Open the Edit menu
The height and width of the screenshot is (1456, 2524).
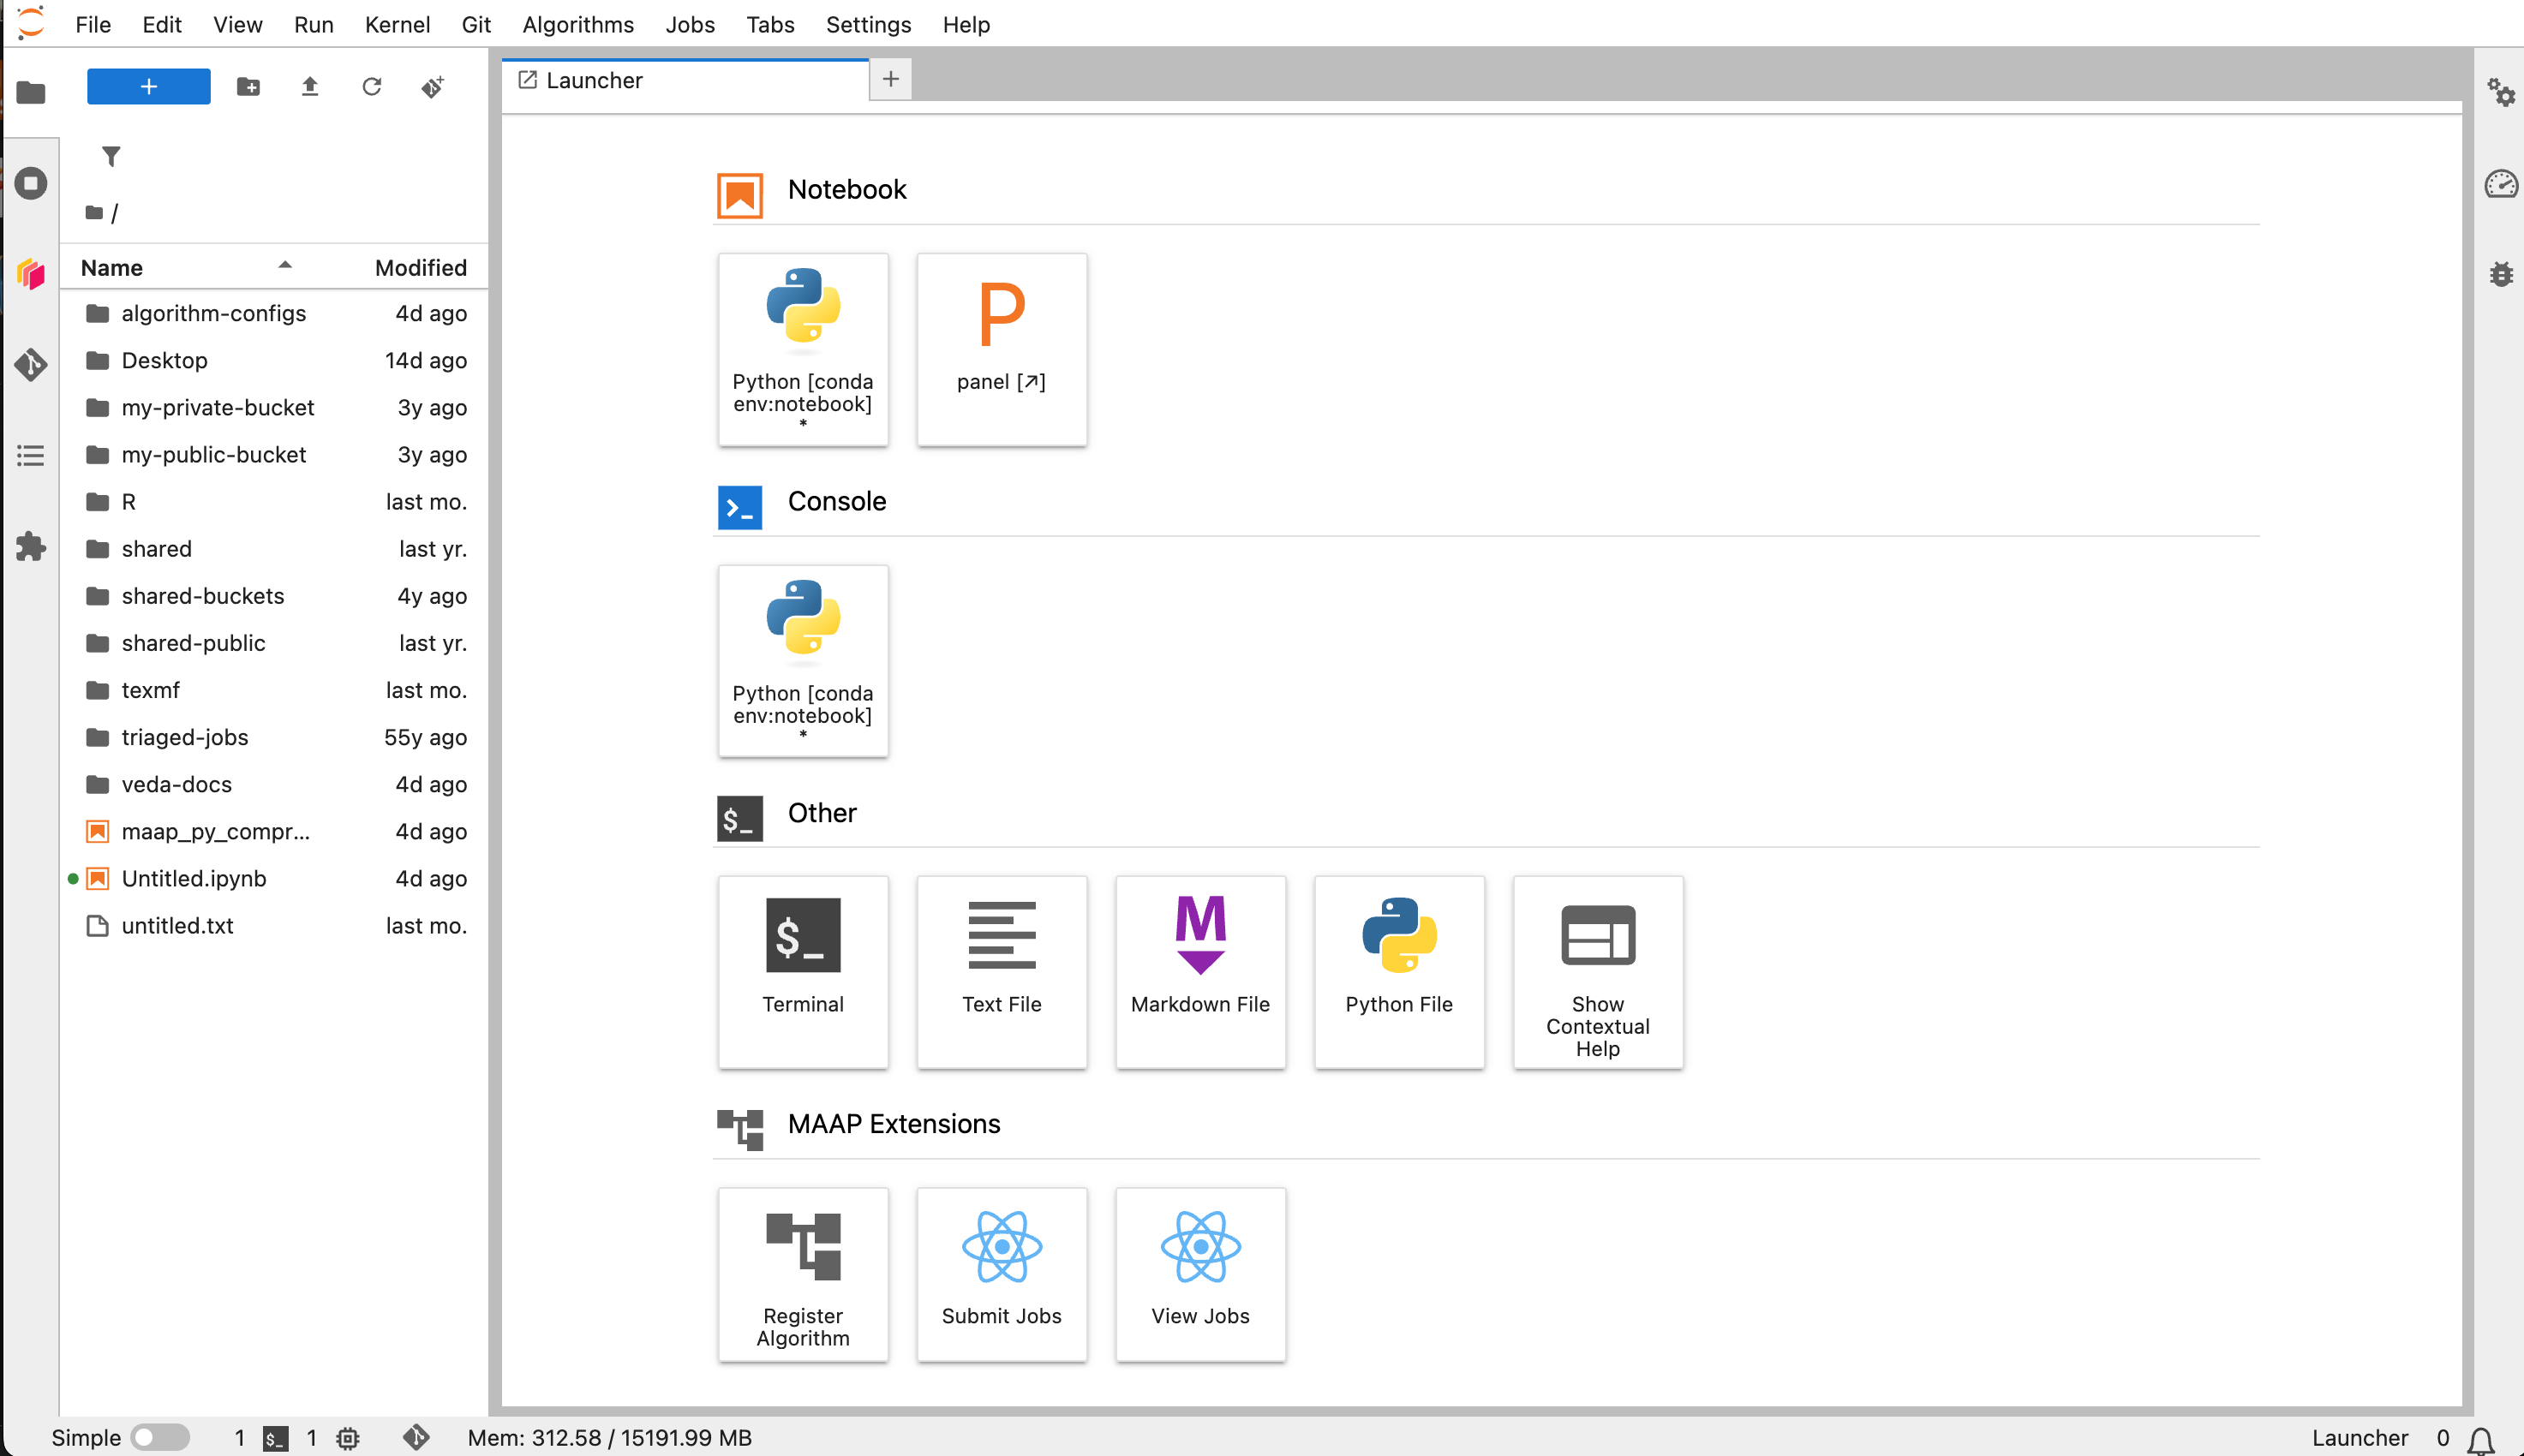[162, 24]
